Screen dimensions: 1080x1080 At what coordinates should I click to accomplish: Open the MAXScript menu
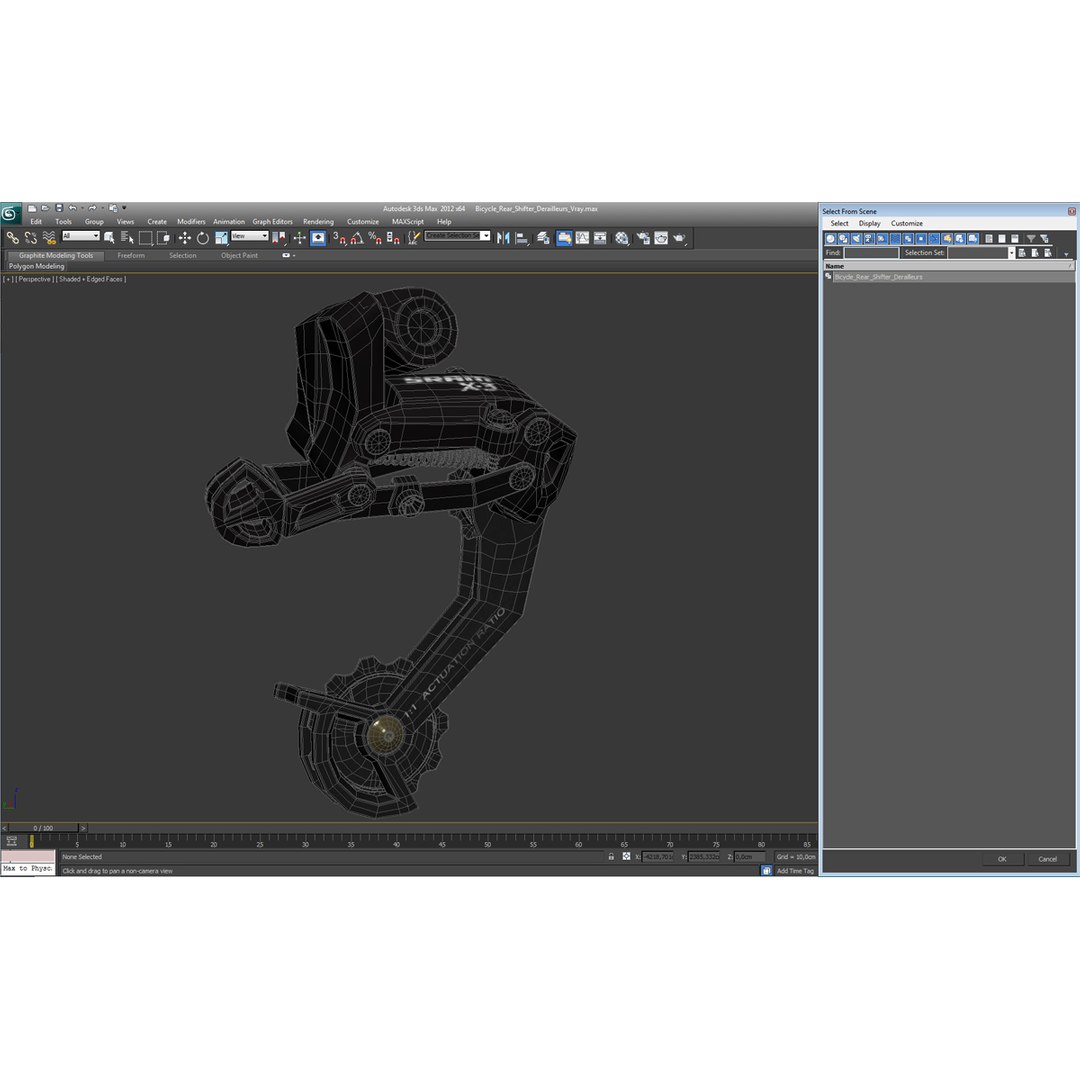408,222
